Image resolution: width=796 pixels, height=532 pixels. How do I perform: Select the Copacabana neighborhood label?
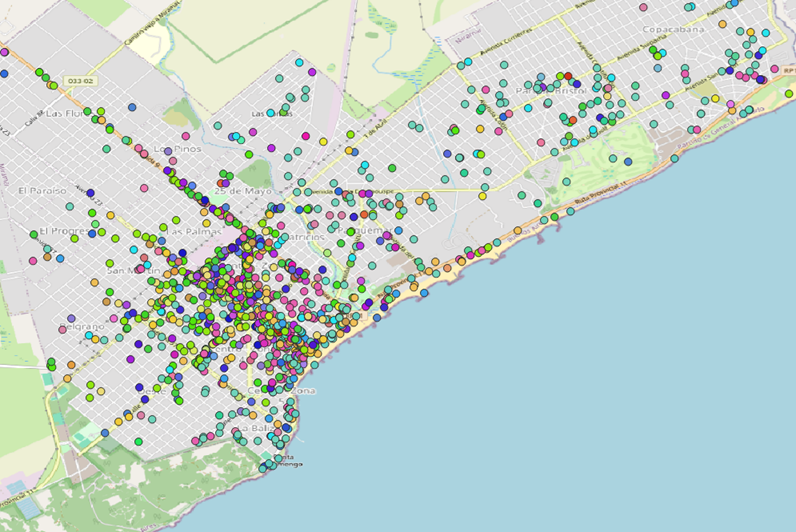673,29
